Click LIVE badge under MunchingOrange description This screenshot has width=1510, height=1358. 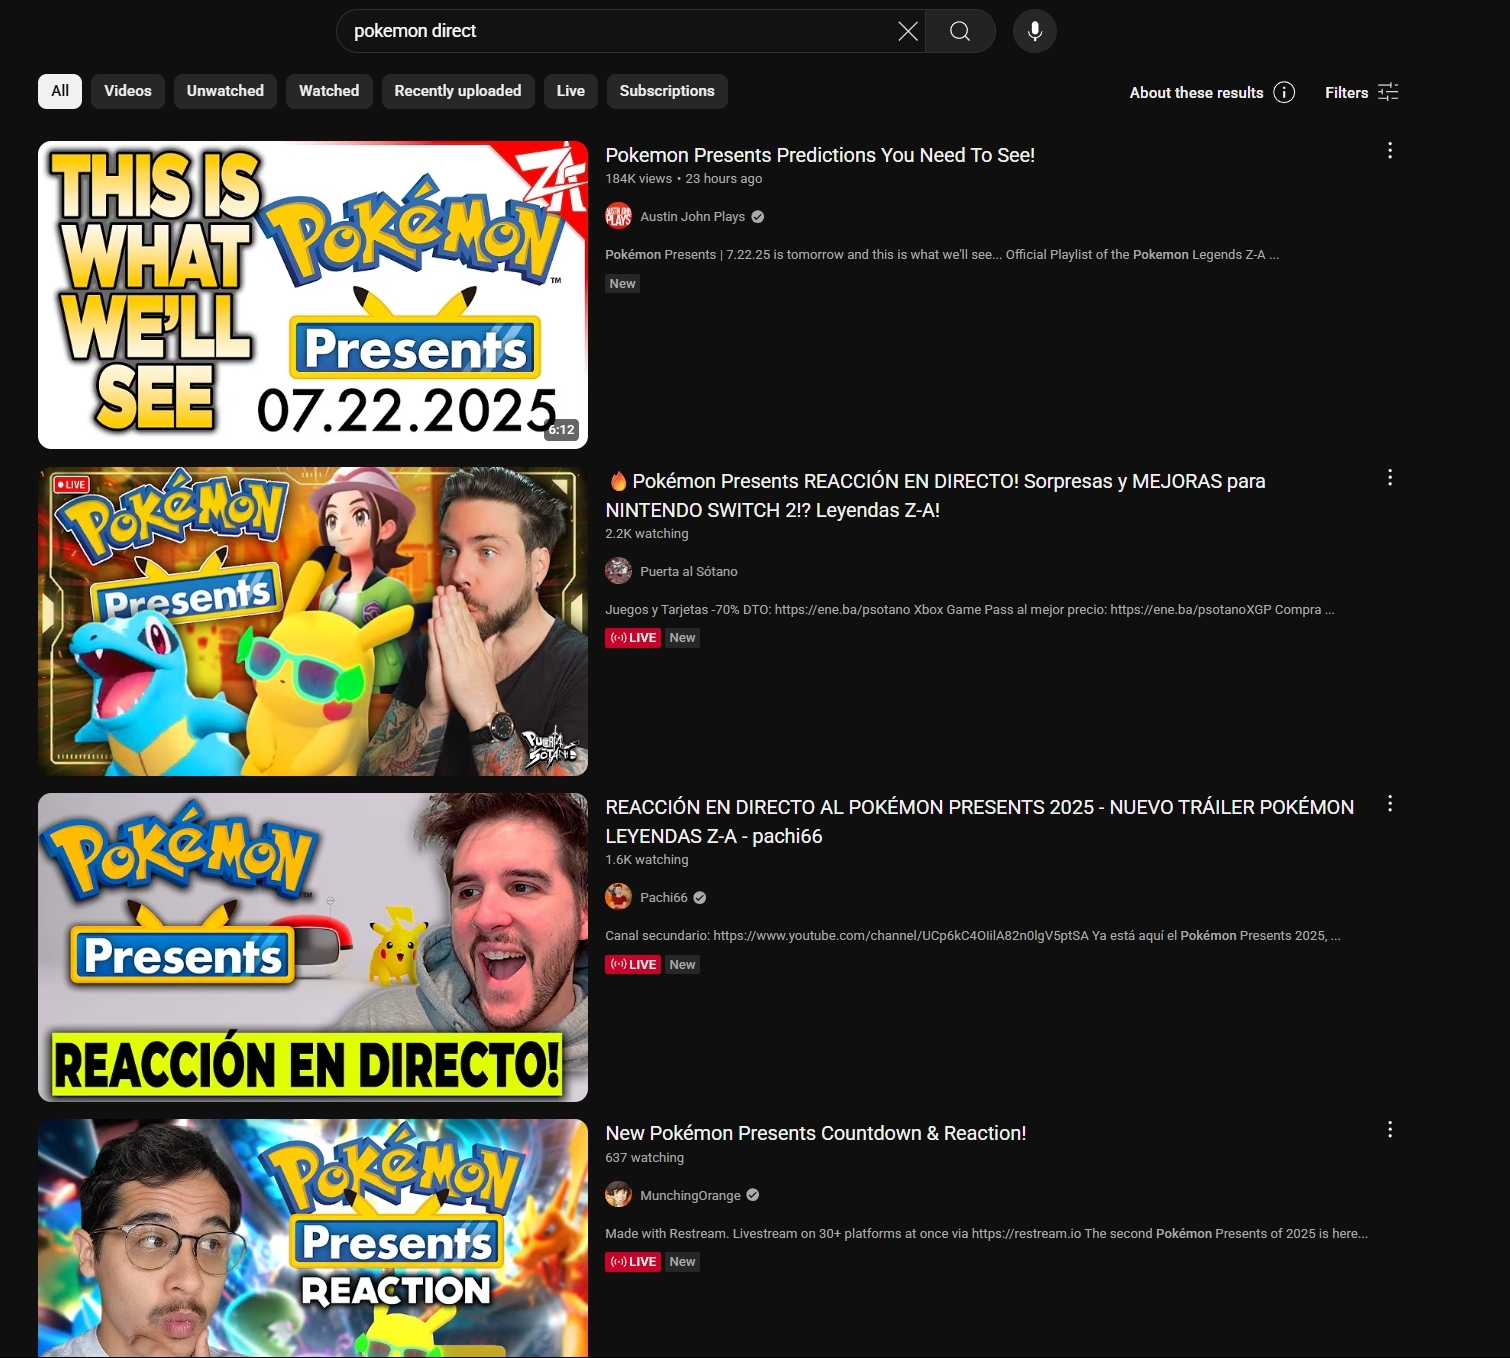point(633,1262)
